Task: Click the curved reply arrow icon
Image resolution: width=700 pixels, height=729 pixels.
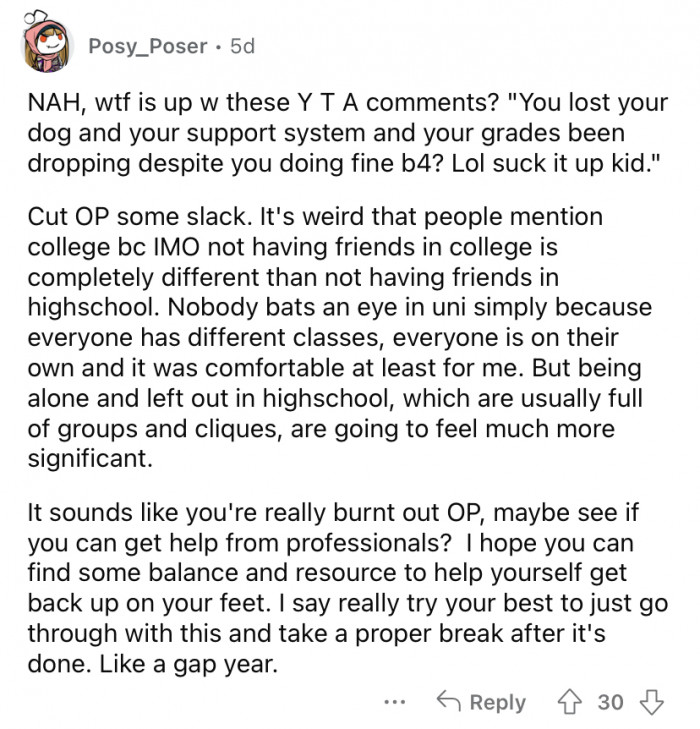Action: 448,703
